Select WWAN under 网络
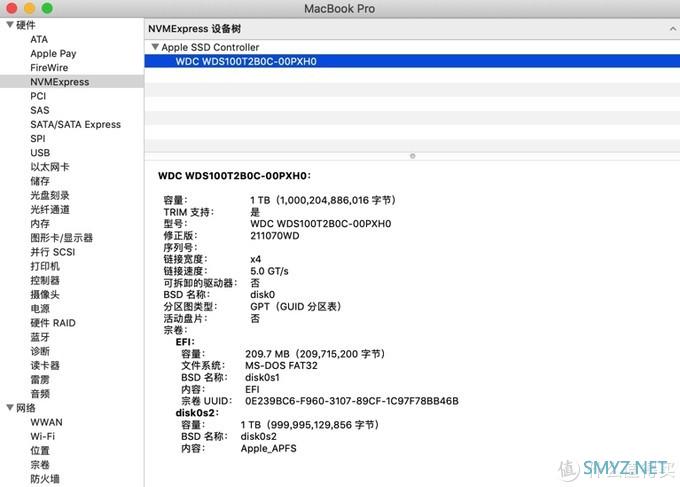 [46, 422]
